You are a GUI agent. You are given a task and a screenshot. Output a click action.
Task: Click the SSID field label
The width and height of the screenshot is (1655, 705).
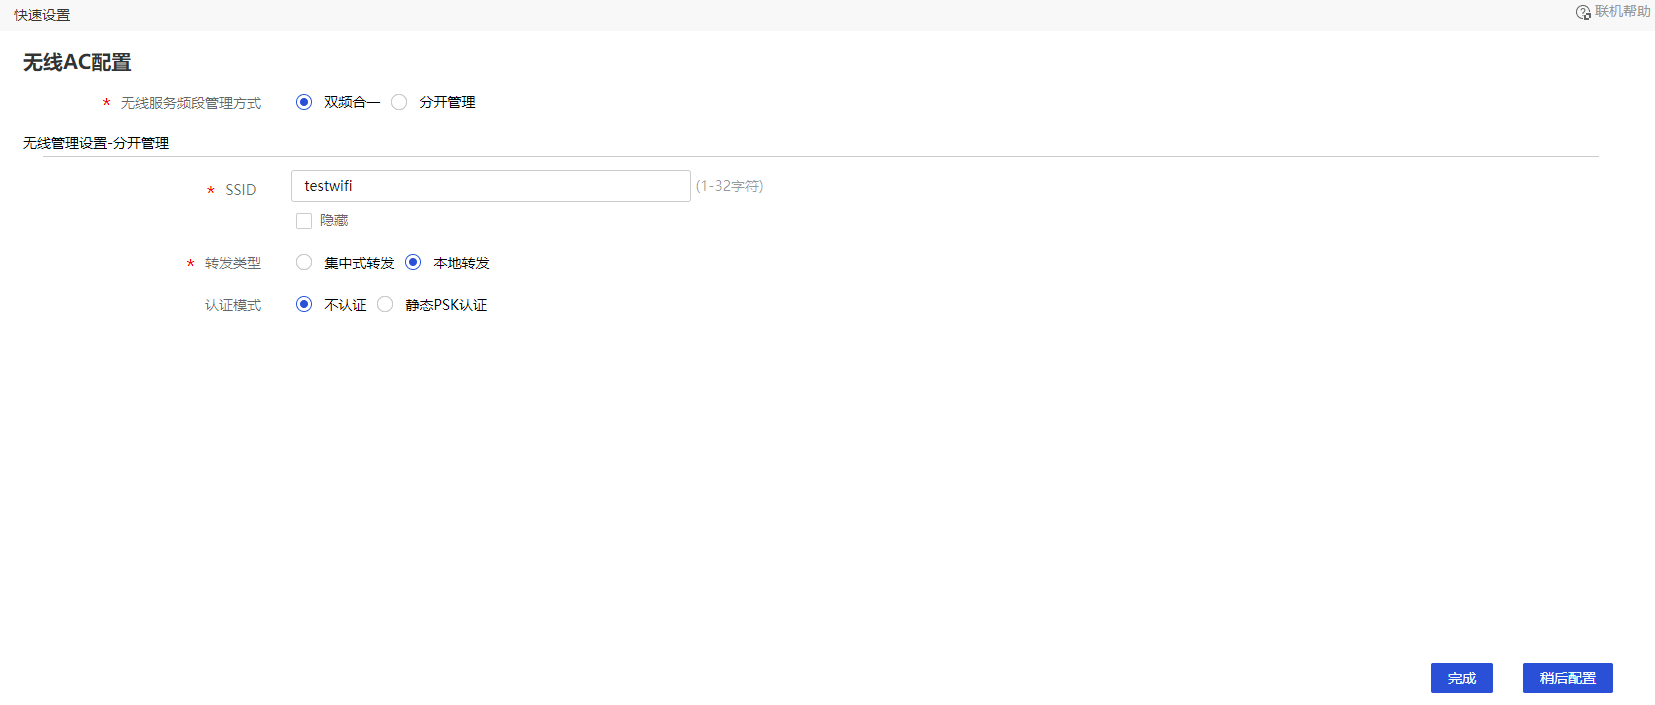pyautogui.click(x=241, y=190)
